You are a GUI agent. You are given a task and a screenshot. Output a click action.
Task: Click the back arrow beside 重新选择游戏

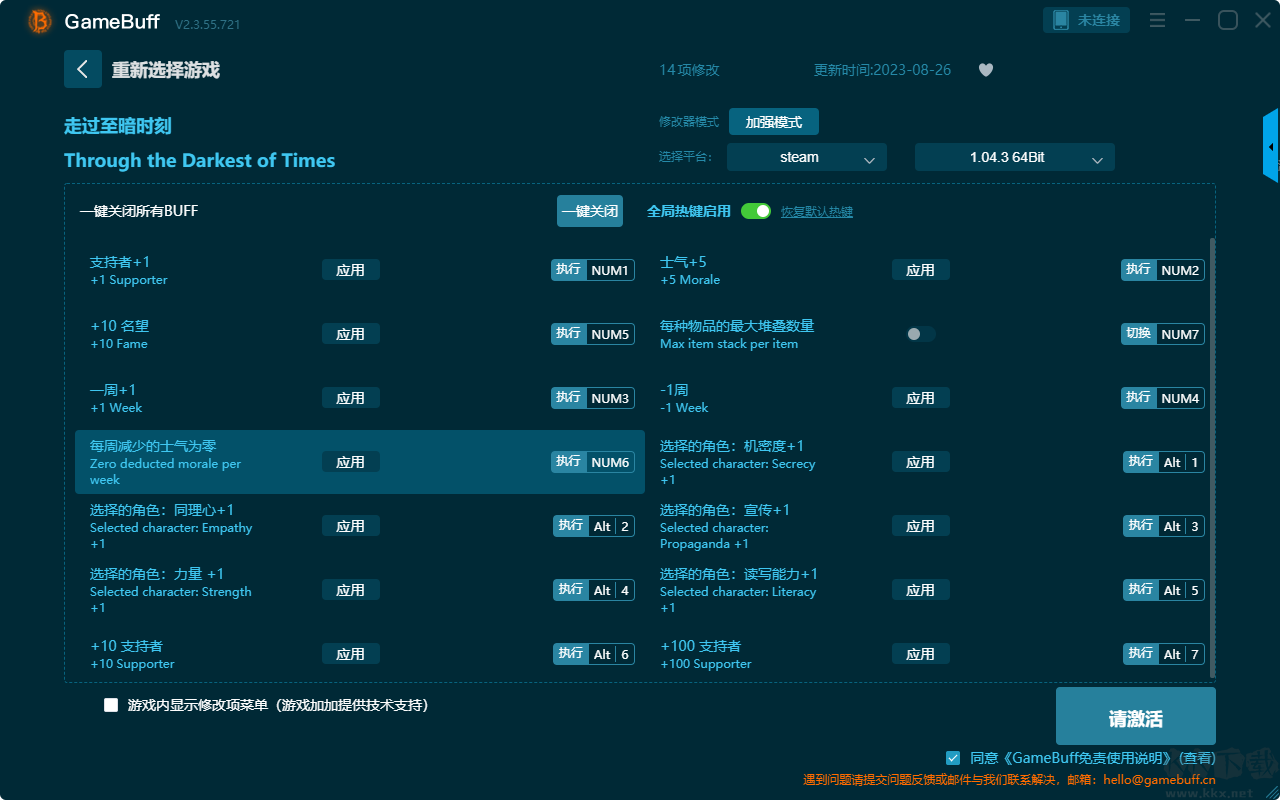(x=83, y=69)
